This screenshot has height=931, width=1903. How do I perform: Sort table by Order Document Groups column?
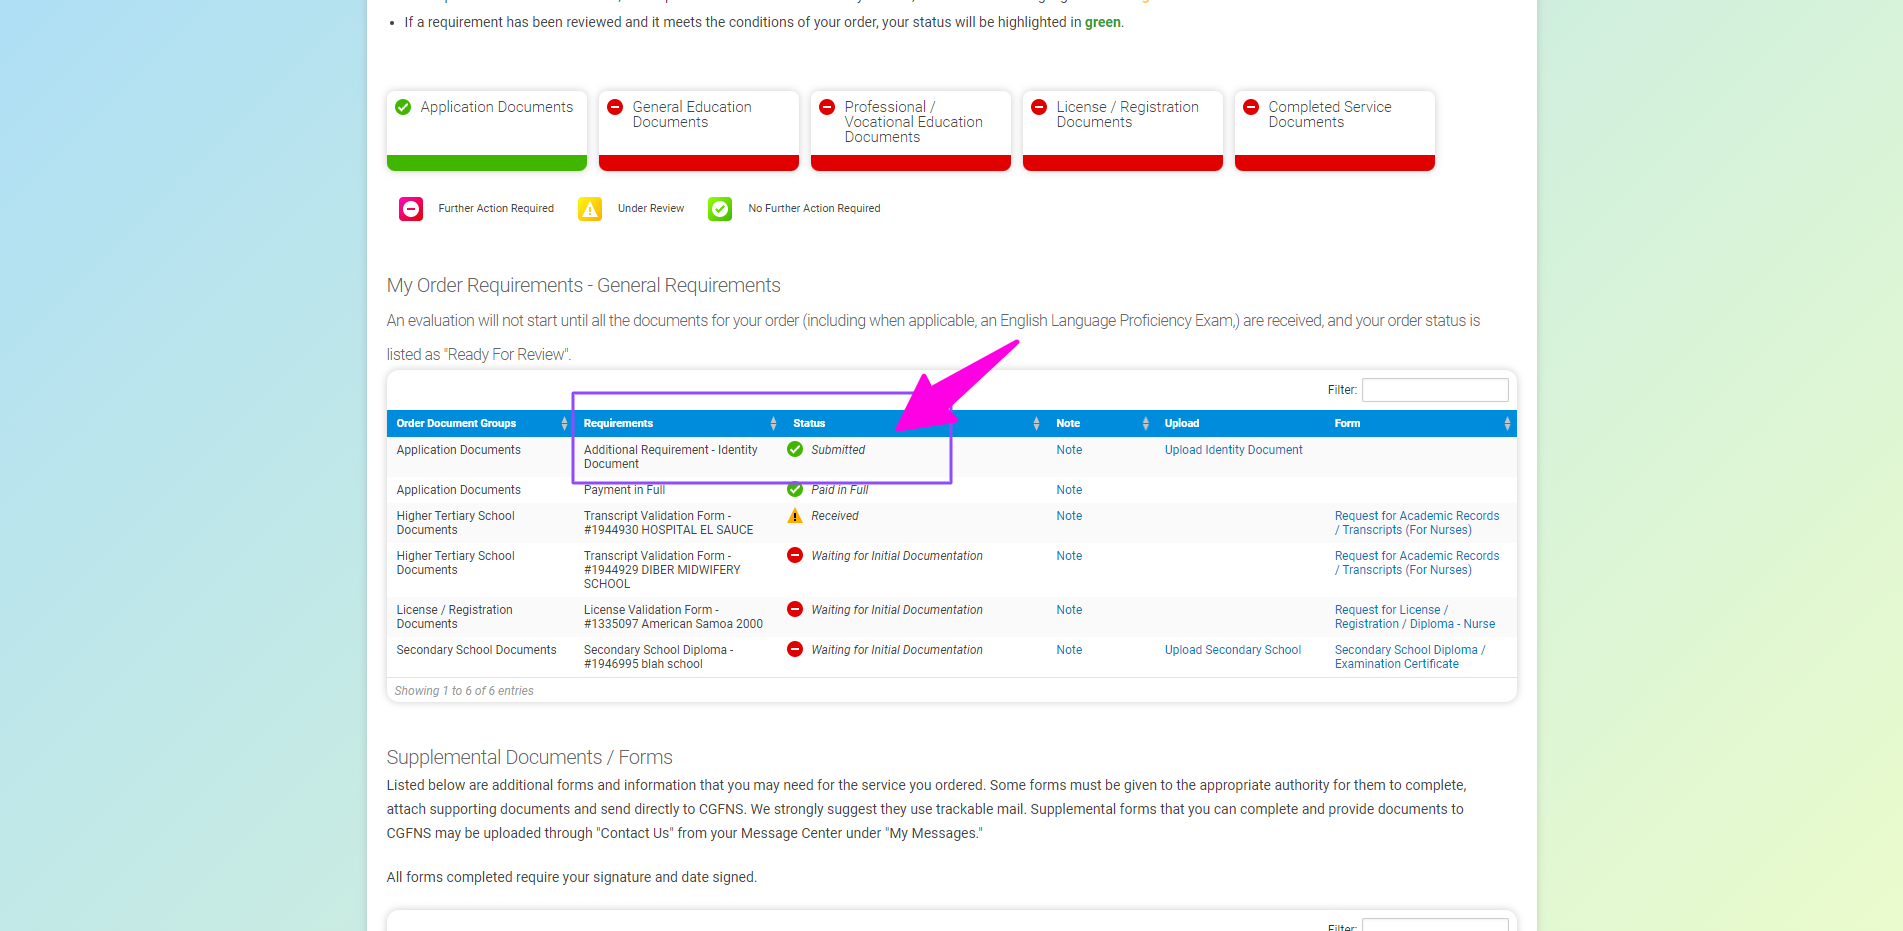(564, 424)
